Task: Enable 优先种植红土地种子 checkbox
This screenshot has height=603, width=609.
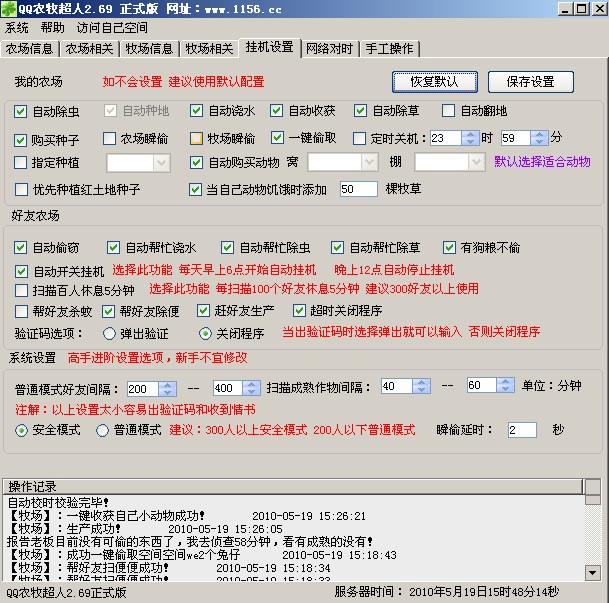Action: [21, 189]
